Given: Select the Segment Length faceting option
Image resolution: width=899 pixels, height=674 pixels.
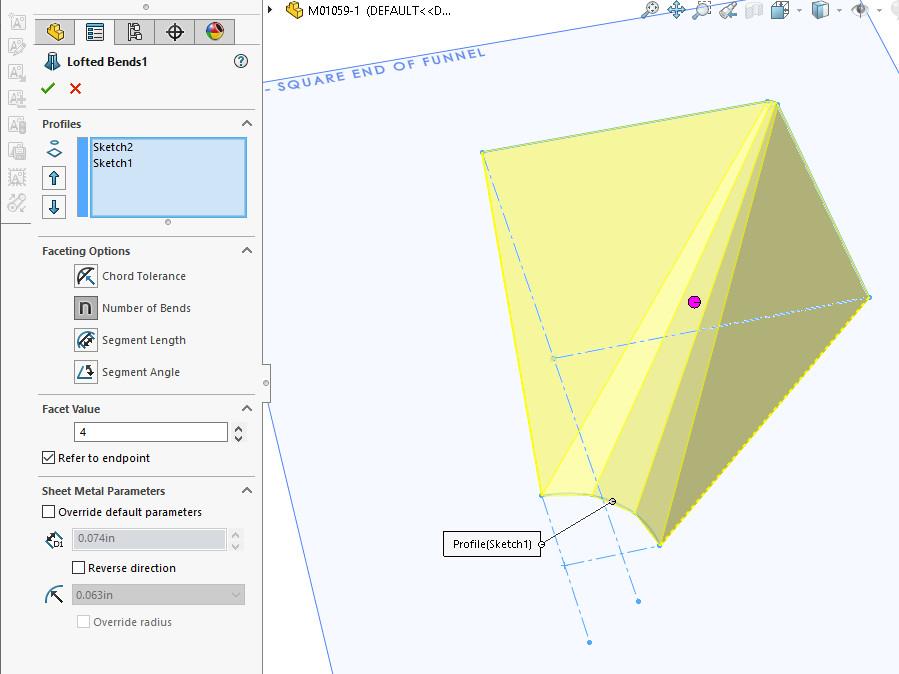Looking at the screenshot, I should [84, 340].
